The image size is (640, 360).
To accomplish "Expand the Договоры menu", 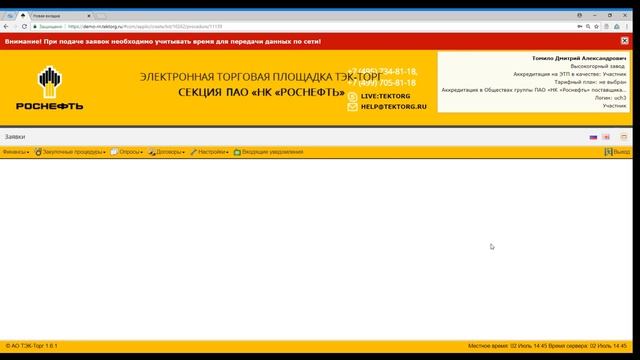I will (x=167, y=152).
